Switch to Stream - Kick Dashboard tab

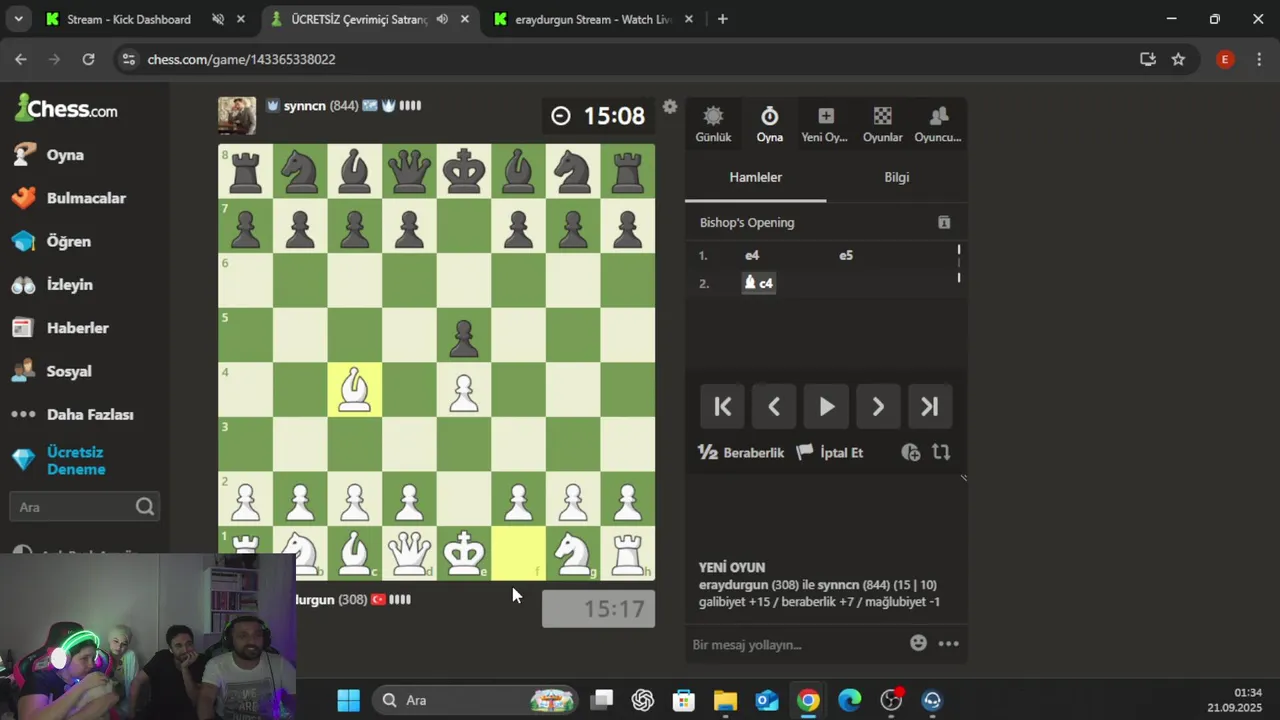[128, 19]
